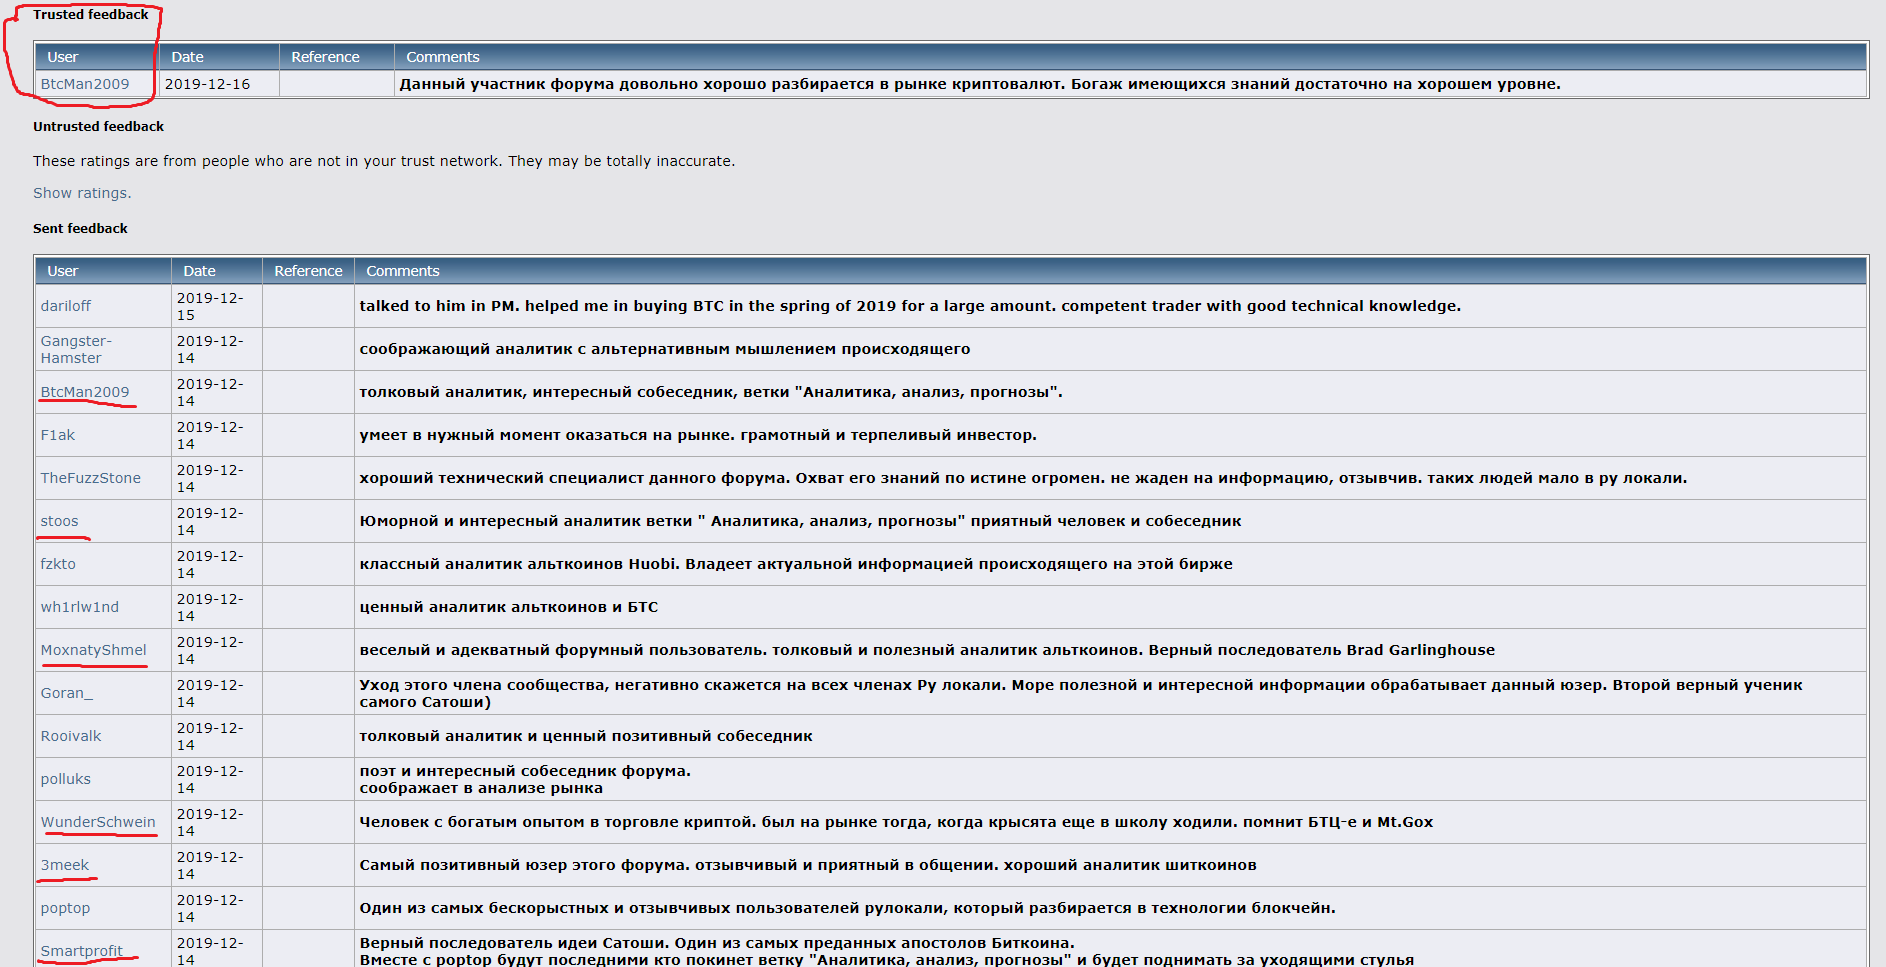Screen dimensions: 1886x967
Task: Click the 2019-12-15 date in dariloff row
Action: (210, 306)
